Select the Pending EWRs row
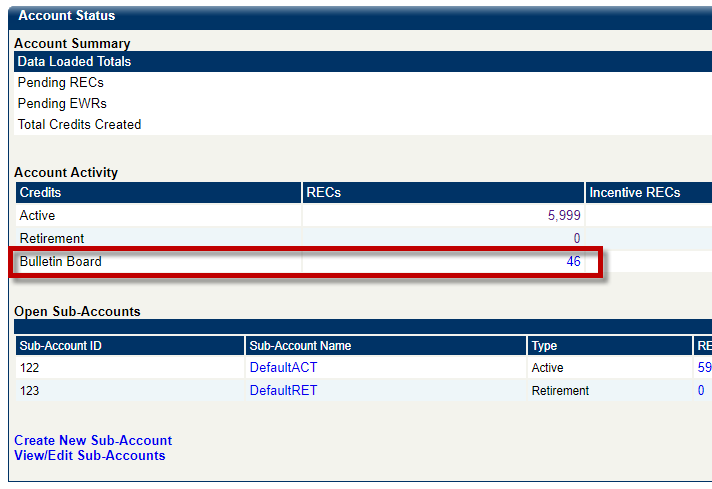The width and height of the screenshot is (712, 489). (62, 104)
